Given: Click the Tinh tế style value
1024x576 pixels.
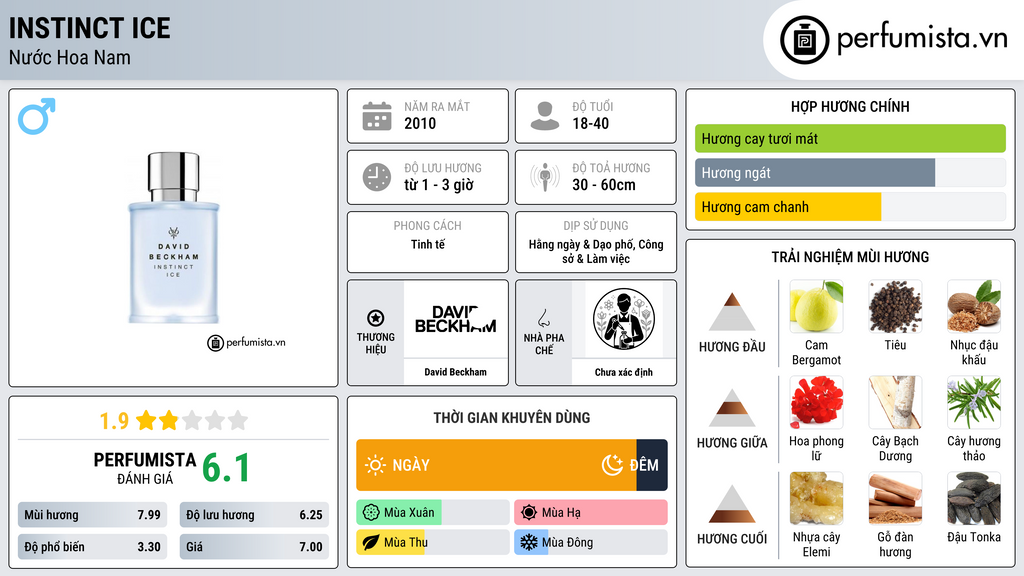Looking at the screenshot, I should tap(428, 244).
